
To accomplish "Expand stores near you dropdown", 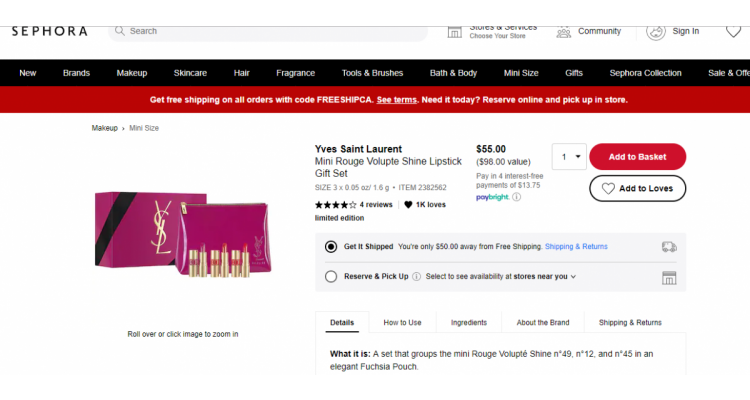I will (x=545, y=277).
